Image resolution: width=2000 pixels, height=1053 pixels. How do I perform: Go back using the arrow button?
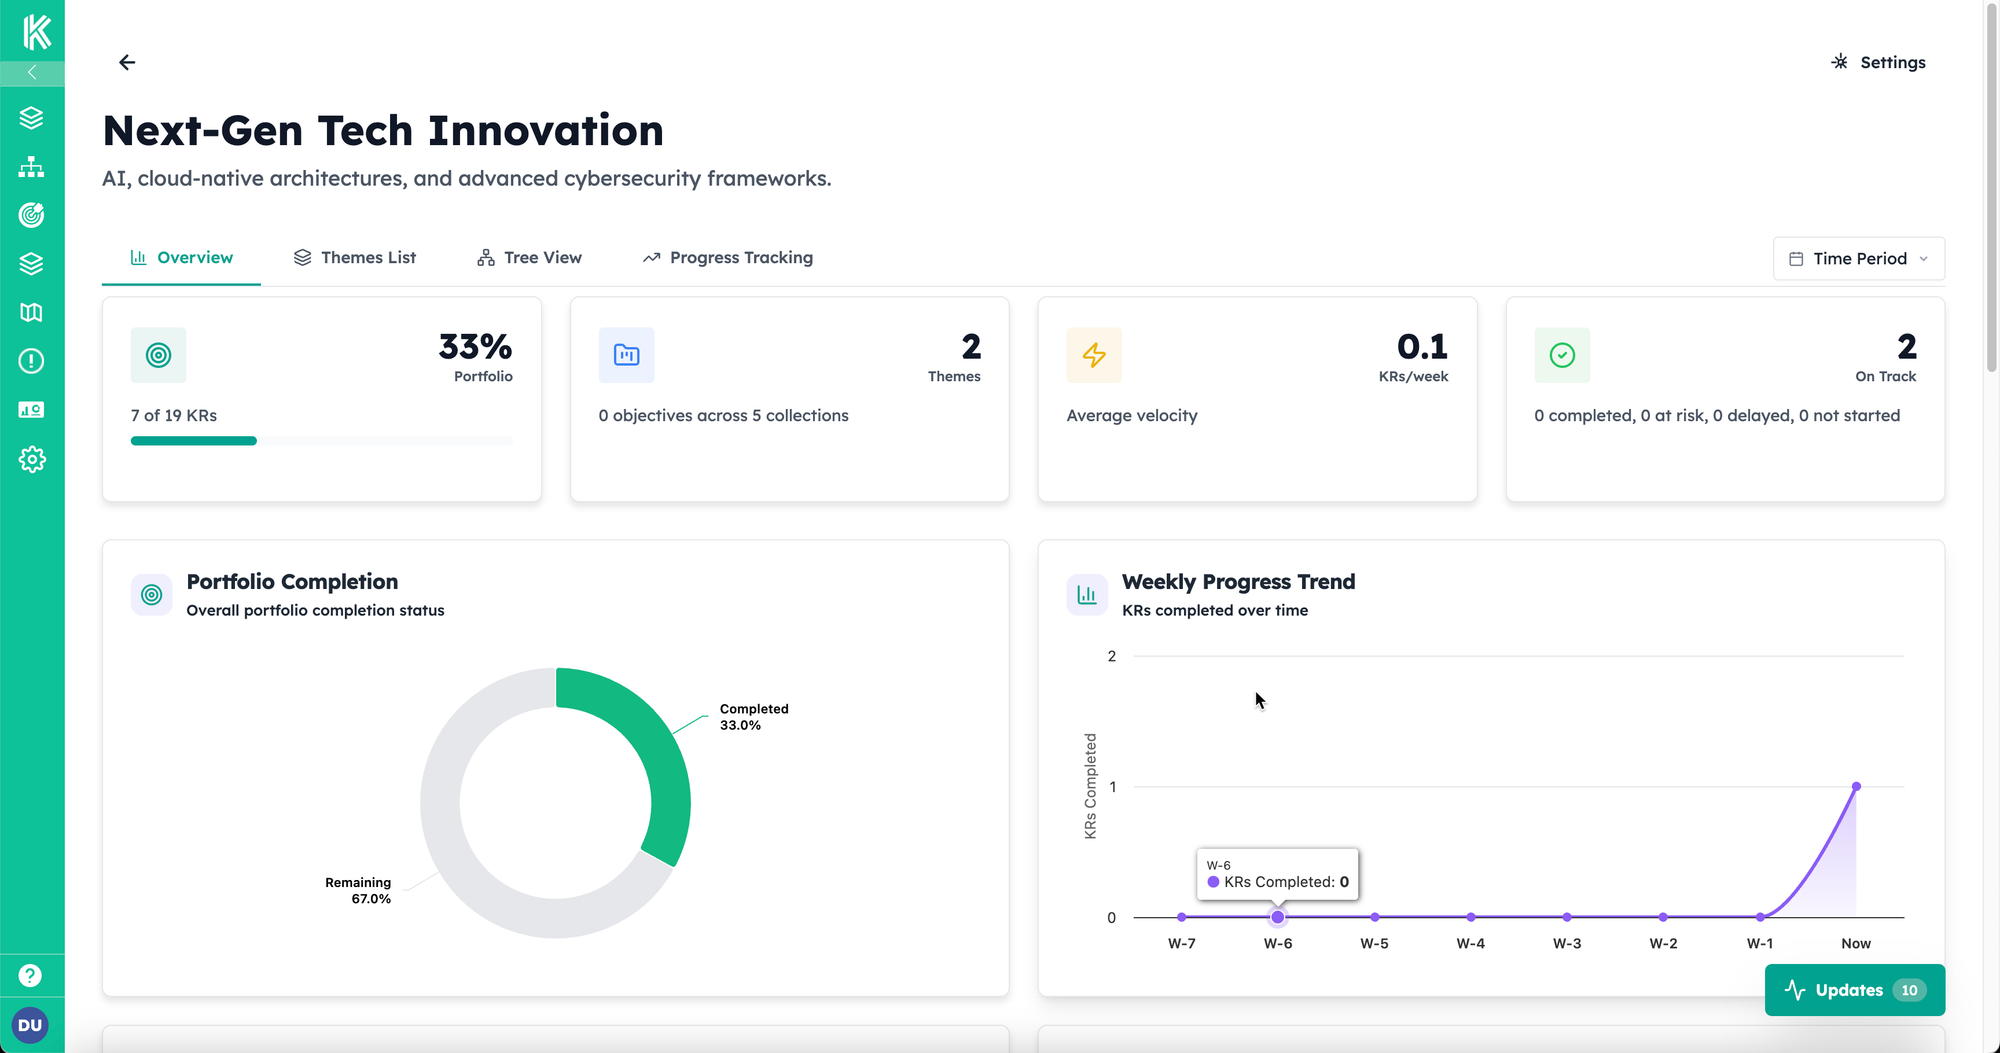point(127,62)
